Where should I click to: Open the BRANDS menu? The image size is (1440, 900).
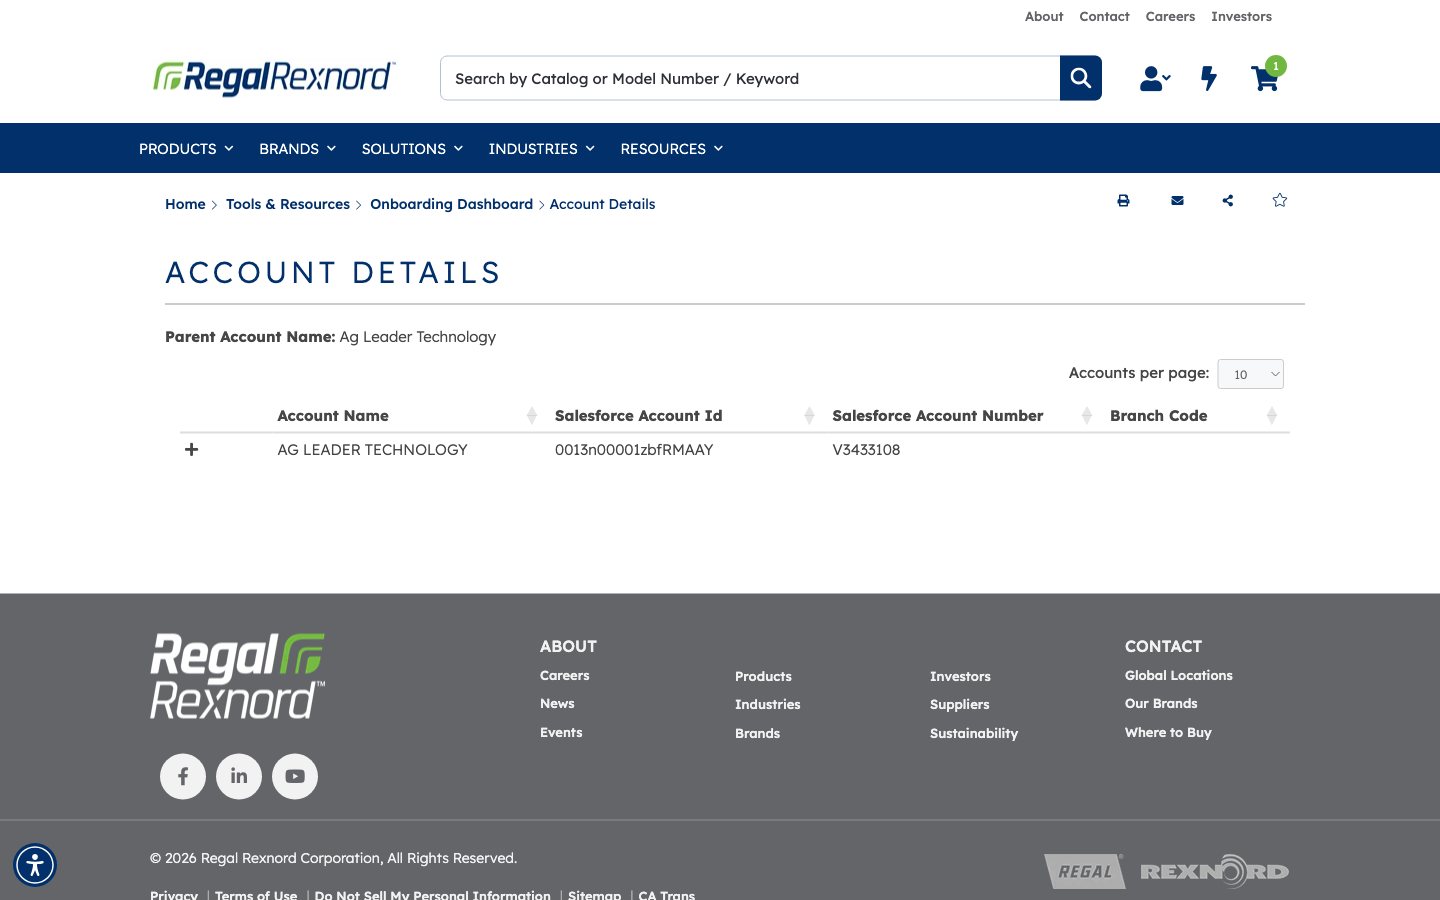[297, 148]
